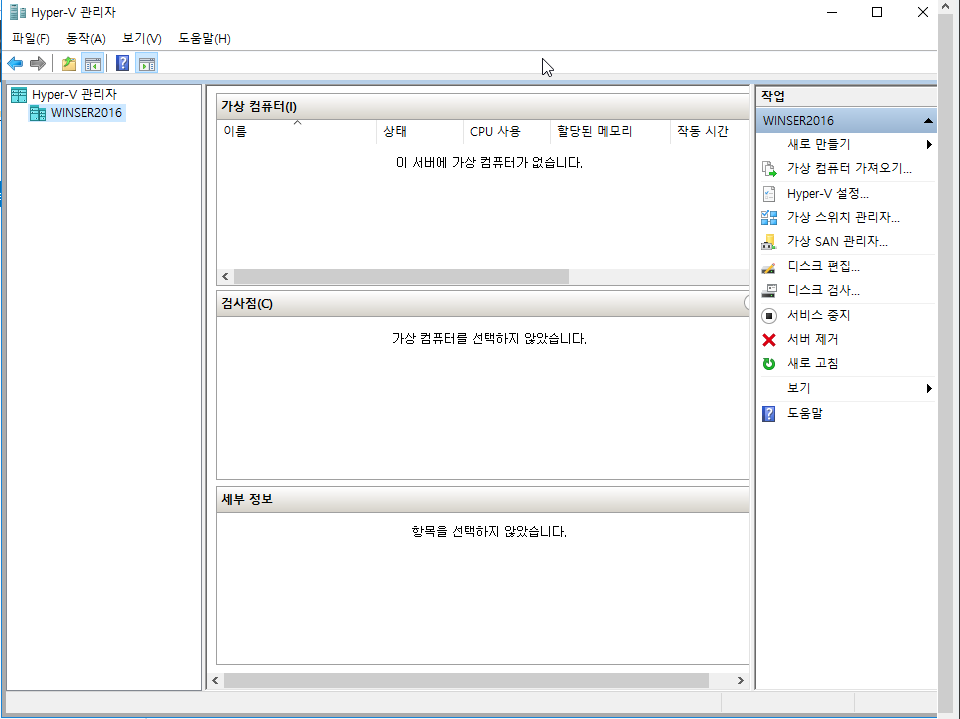
Task: Open 가상 컴퓨터 가져오기... action
Action: click(849, 168)
